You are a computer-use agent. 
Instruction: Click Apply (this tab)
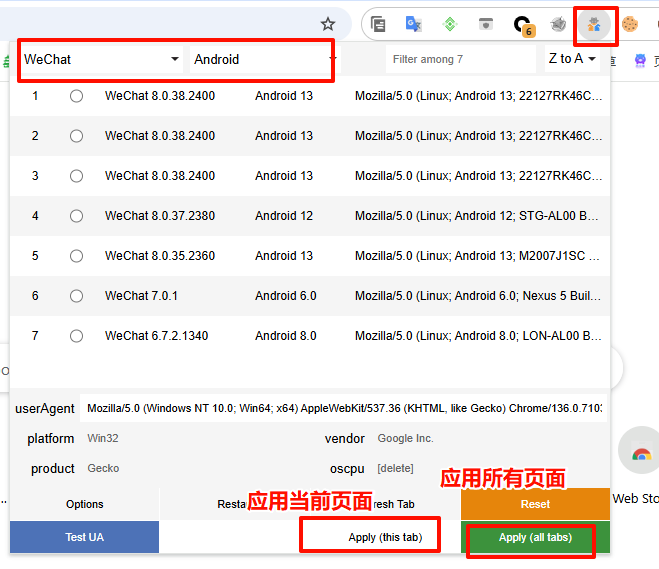(385, 537)
